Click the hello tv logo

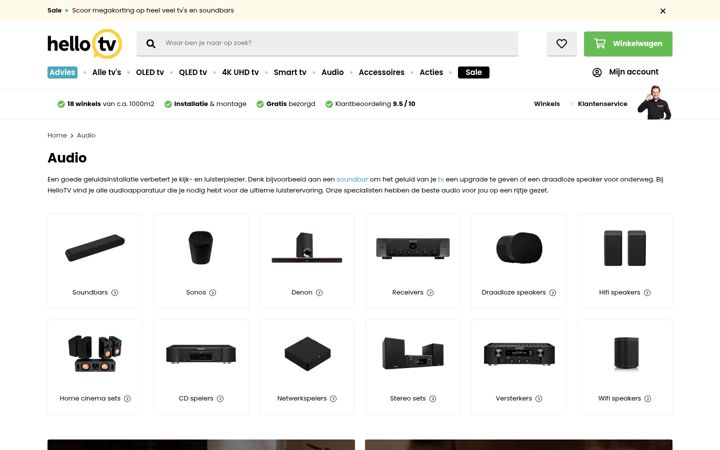coord(85,44)
